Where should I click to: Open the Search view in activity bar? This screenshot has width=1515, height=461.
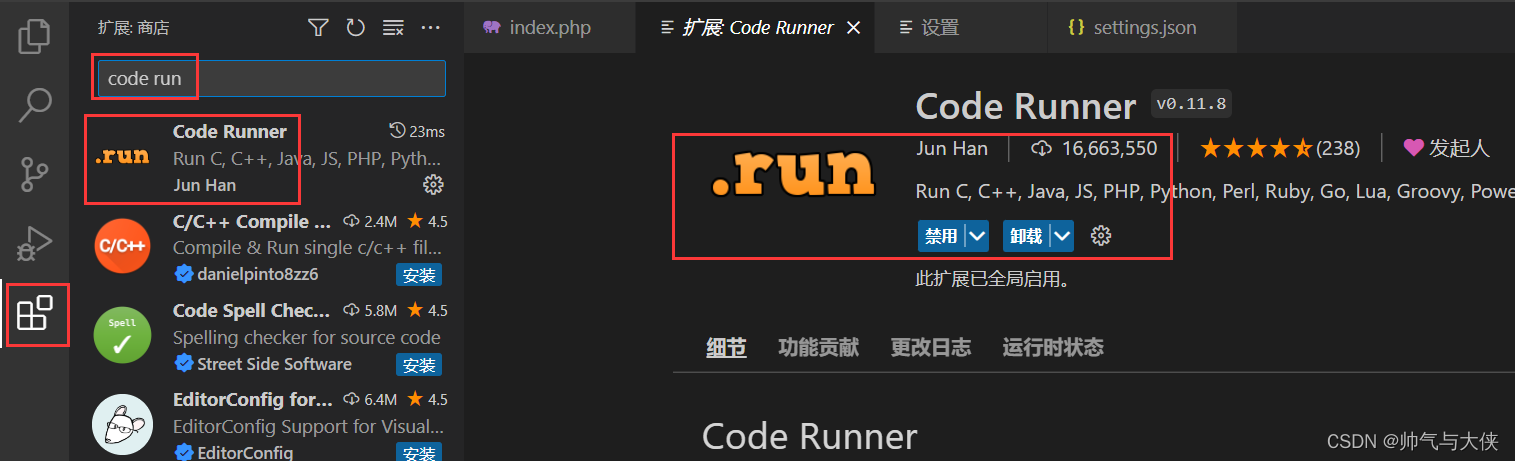point(35,104)
